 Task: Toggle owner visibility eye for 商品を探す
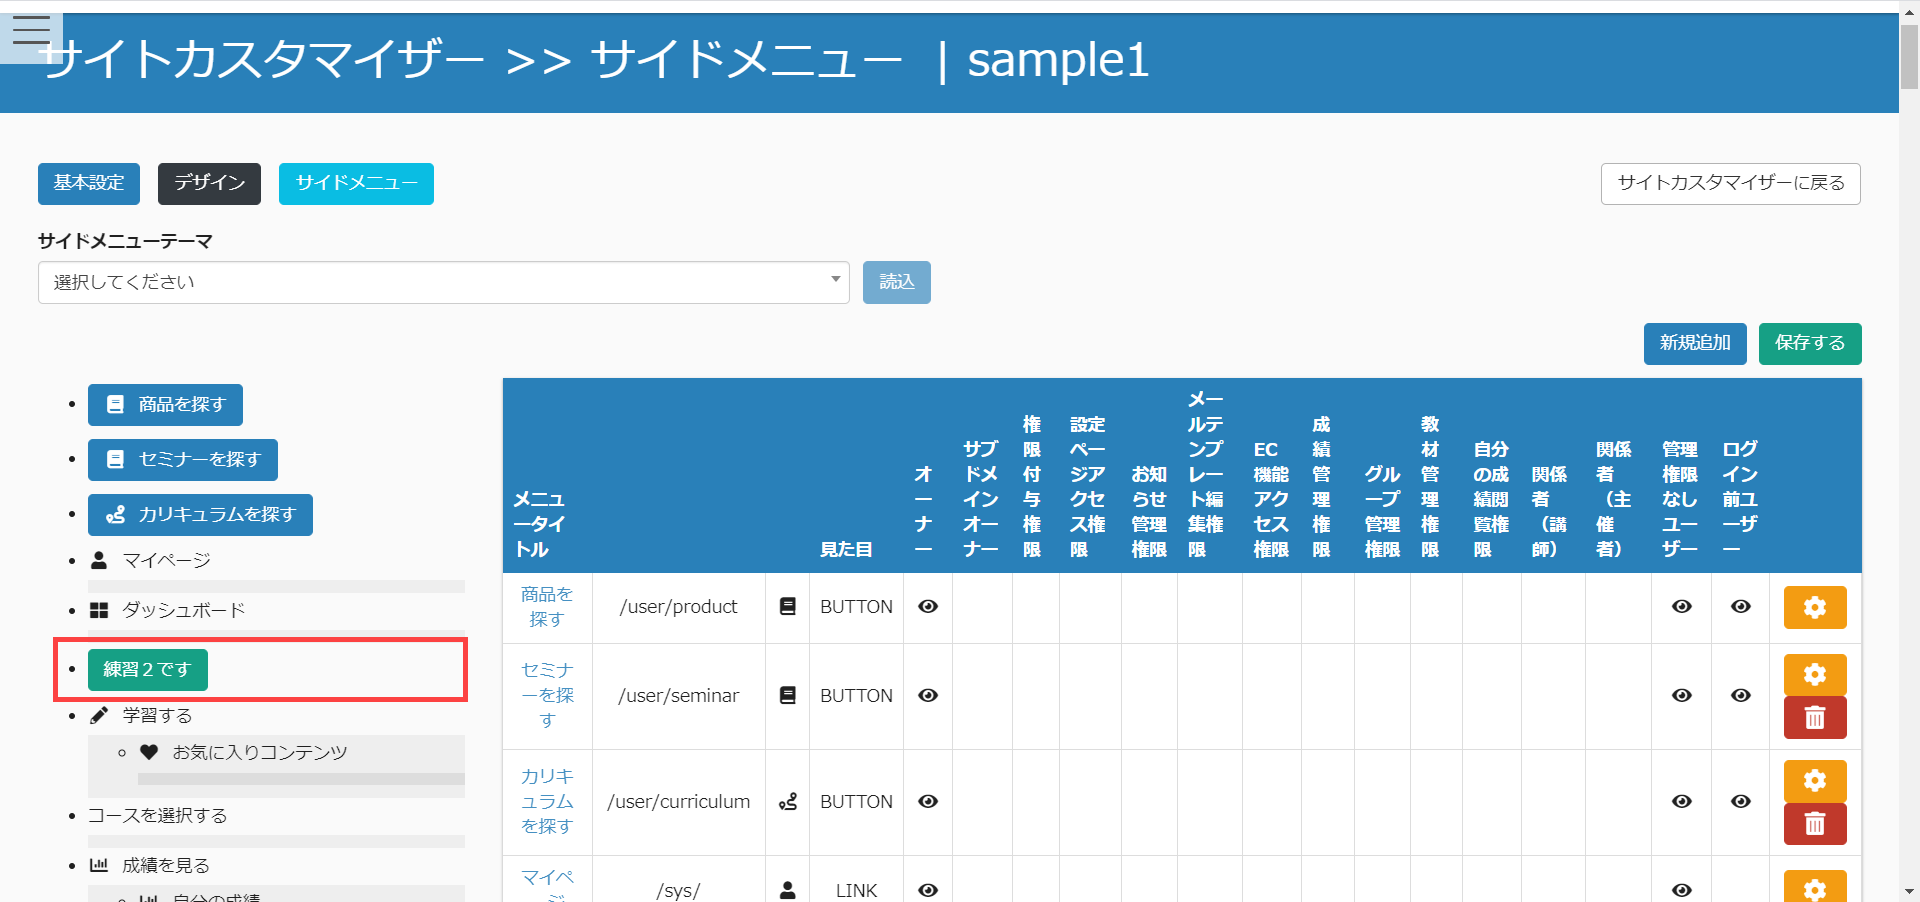(928, 607)
